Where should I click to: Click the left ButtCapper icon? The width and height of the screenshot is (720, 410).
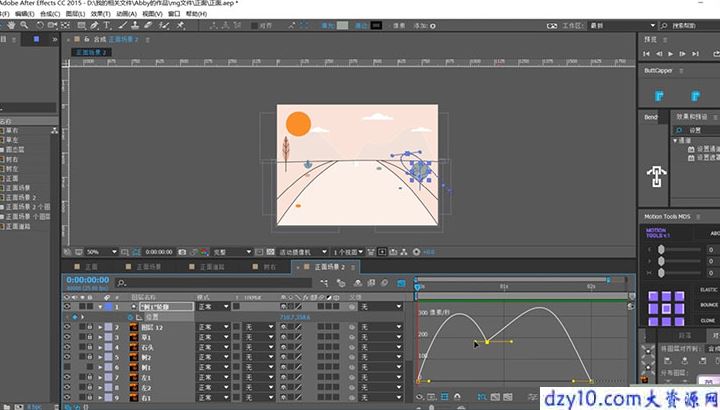coord(659,95)
